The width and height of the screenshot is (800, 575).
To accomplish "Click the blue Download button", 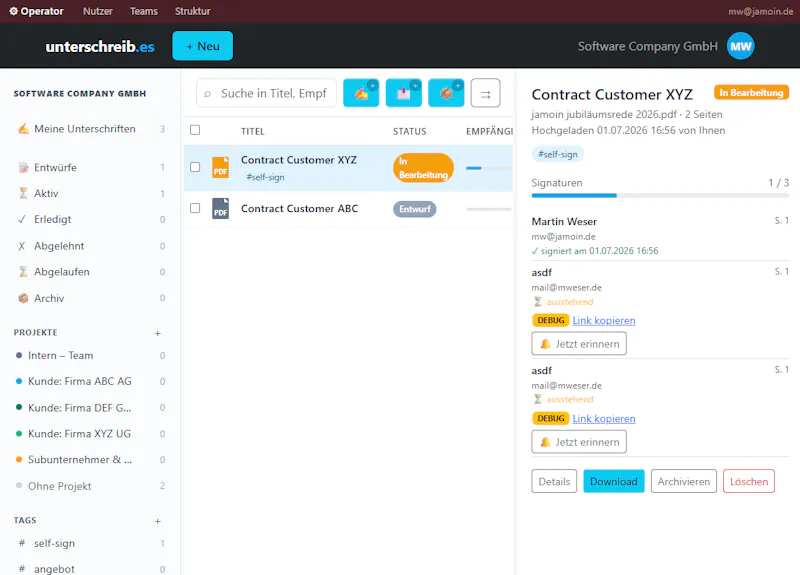I will (x=614, y=481).
